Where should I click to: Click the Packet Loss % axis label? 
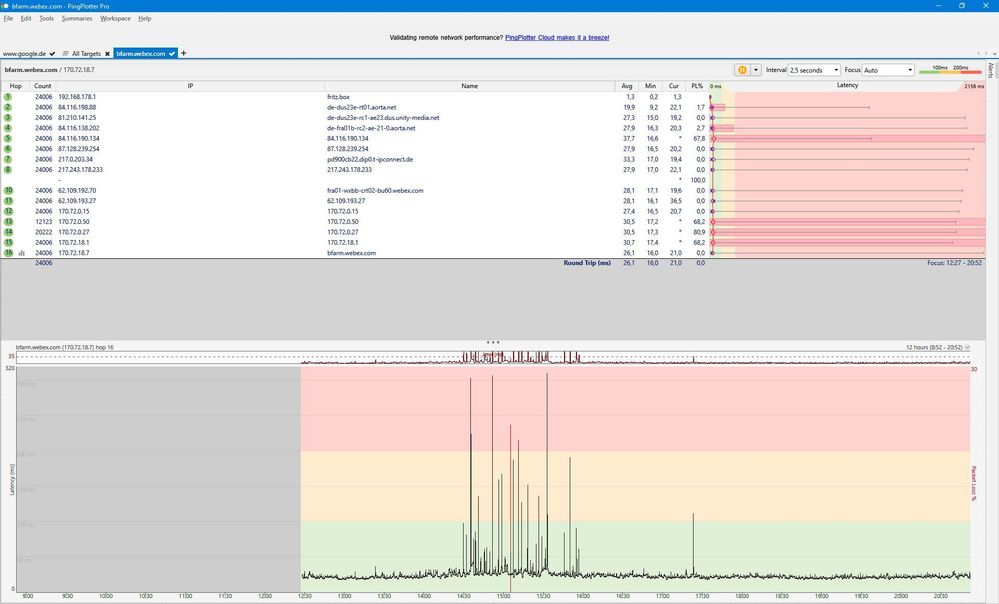(973, 483)
